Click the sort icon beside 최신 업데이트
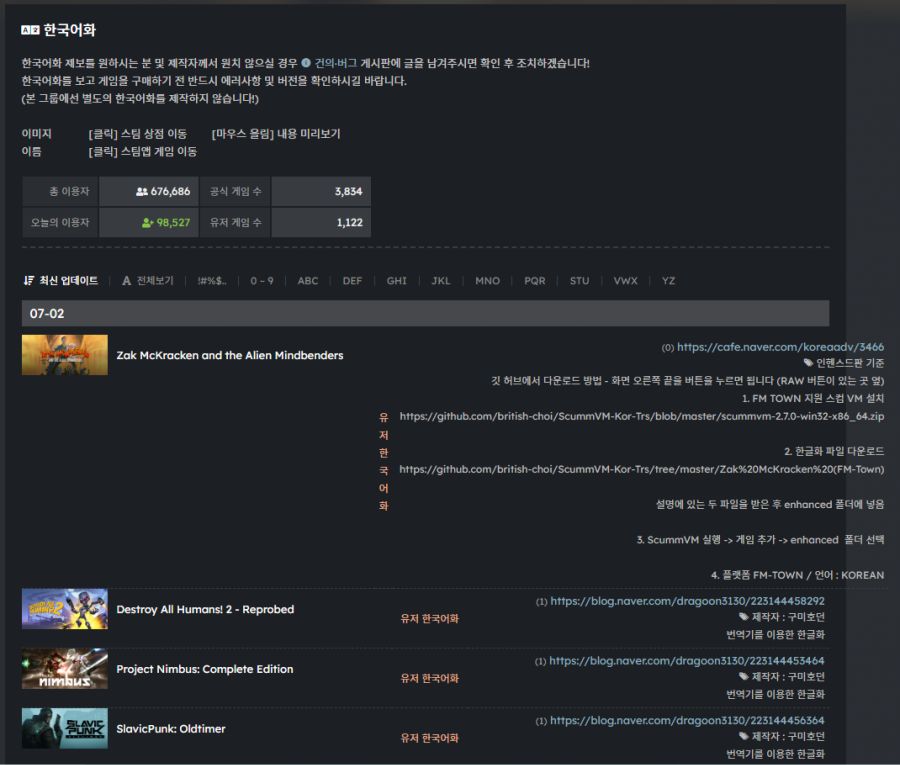This screenshot has height=765, width=900. (29, 280)
